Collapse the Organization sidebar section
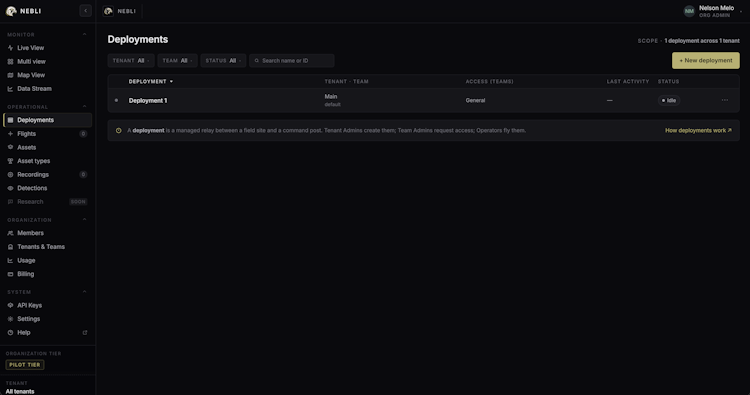This screenshot has width=750, height=395. (85, 219)
